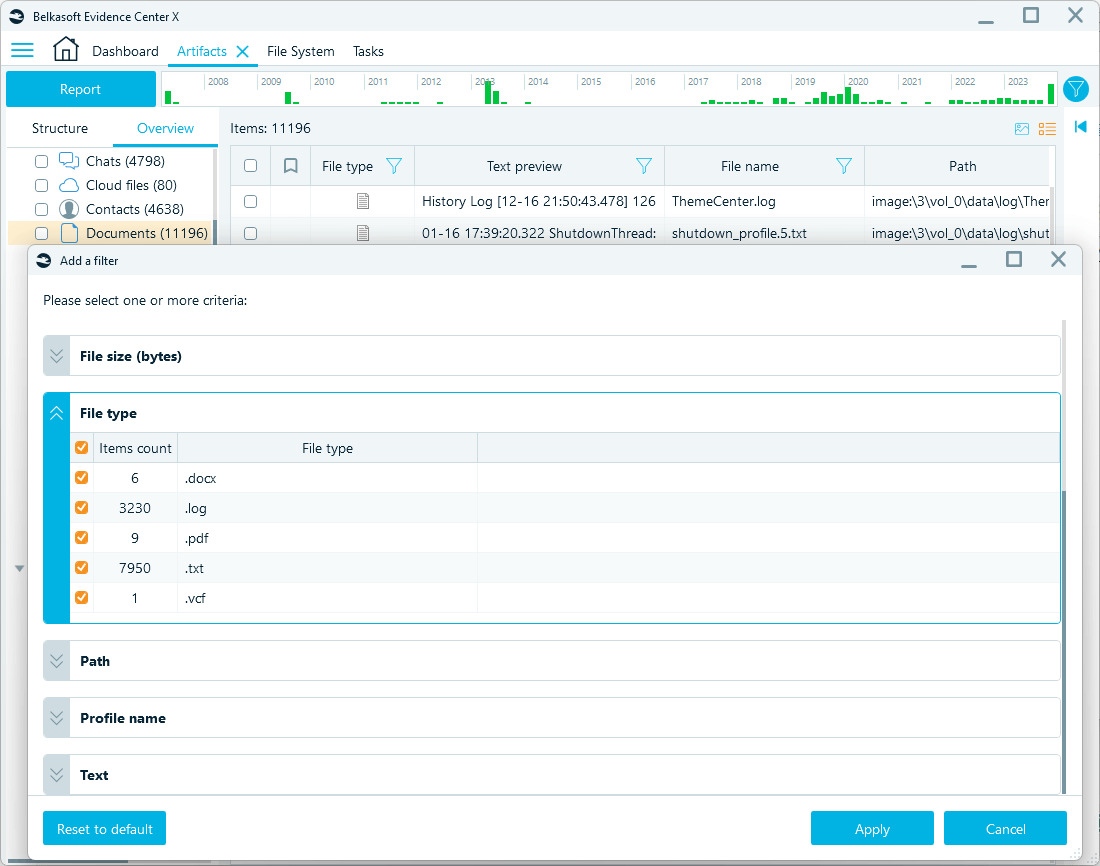
Task: Click the Cloud files category icon
Action: pos(69,185)
